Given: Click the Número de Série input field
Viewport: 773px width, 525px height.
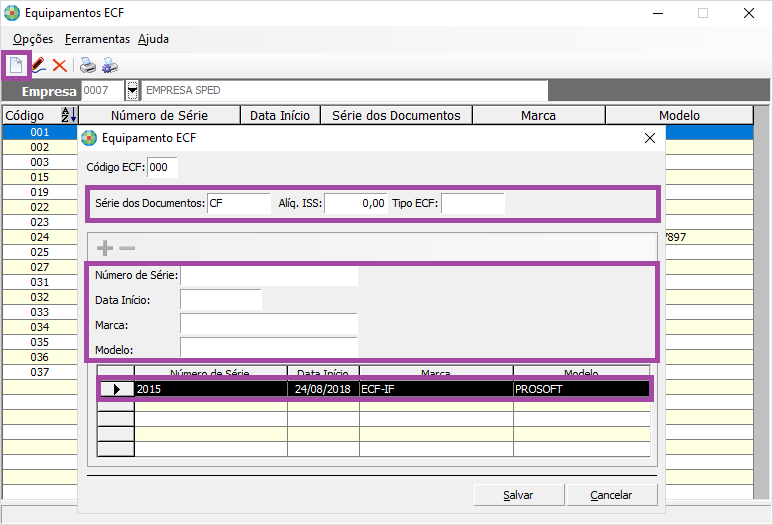Looking at the screenshot, I should 268,275.
